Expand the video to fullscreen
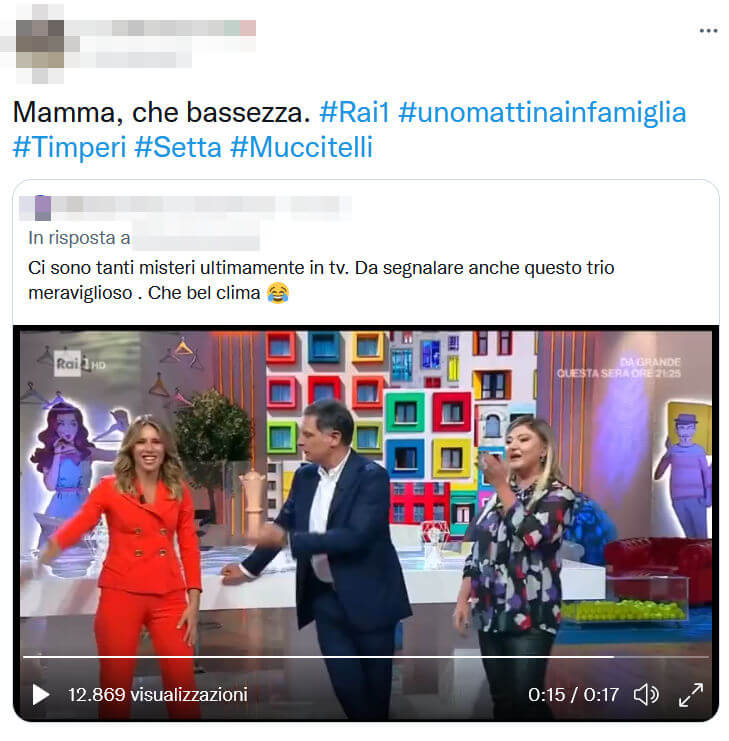Screen dimensions: 729x741 691,695
